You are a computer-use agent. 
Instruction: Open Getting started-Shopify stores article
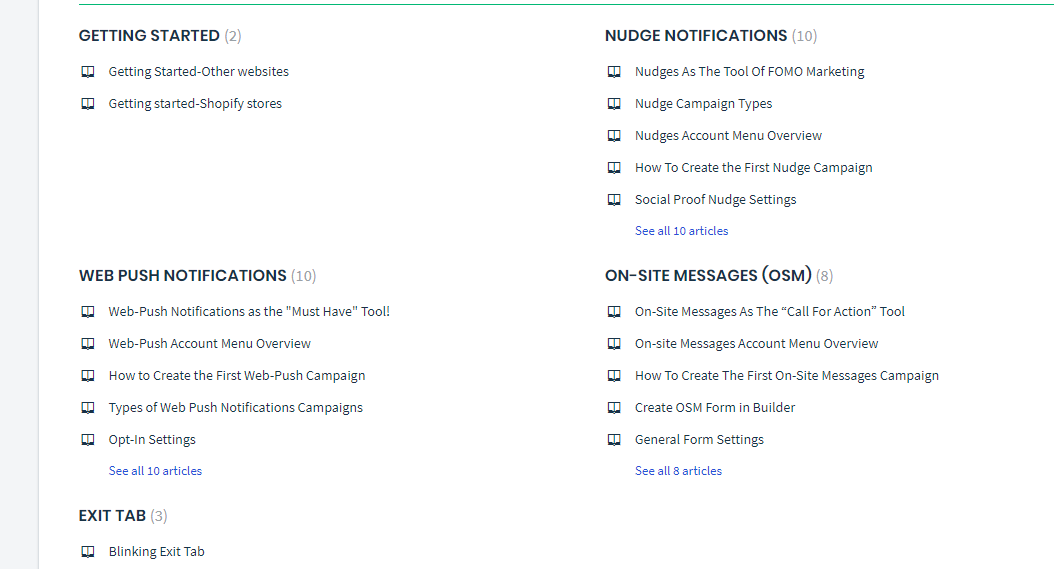pos(195,104)
